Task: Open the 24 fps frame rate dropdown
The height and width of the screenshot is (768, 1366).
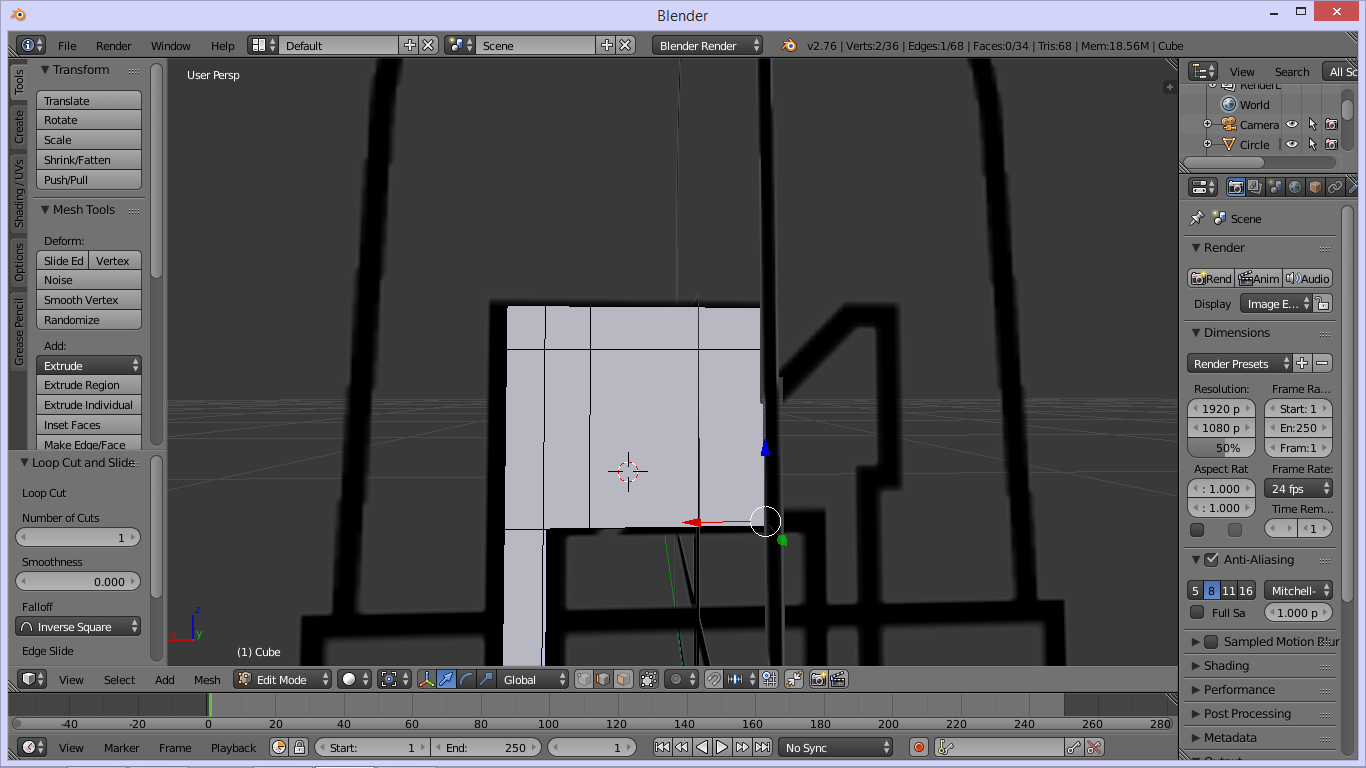Action: pyautogui.click(x=1299, y=488)
